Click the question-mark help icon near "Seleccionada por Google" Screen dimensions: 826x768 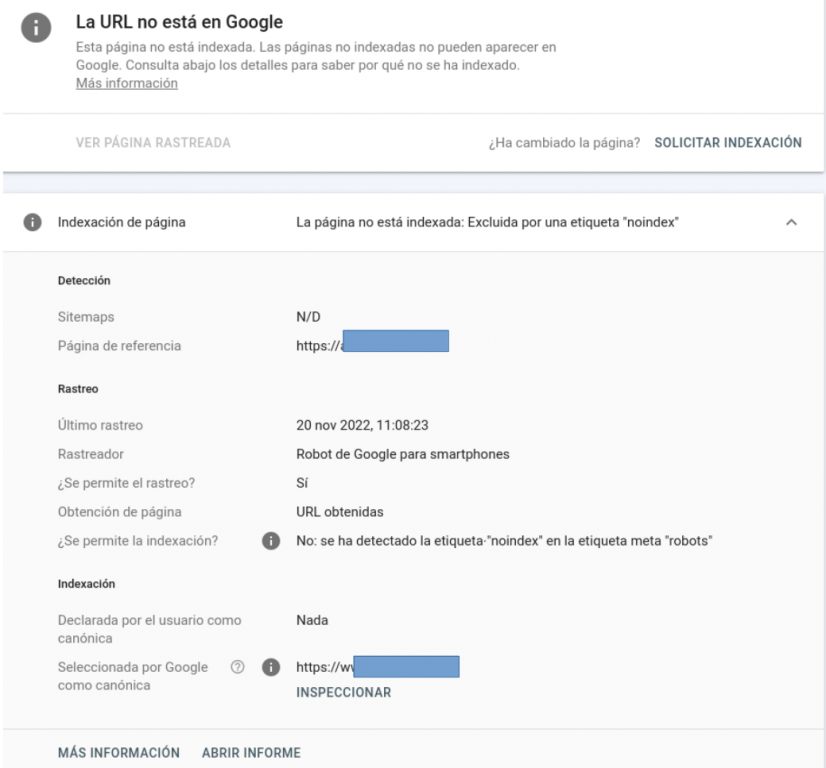click(238, 667)
